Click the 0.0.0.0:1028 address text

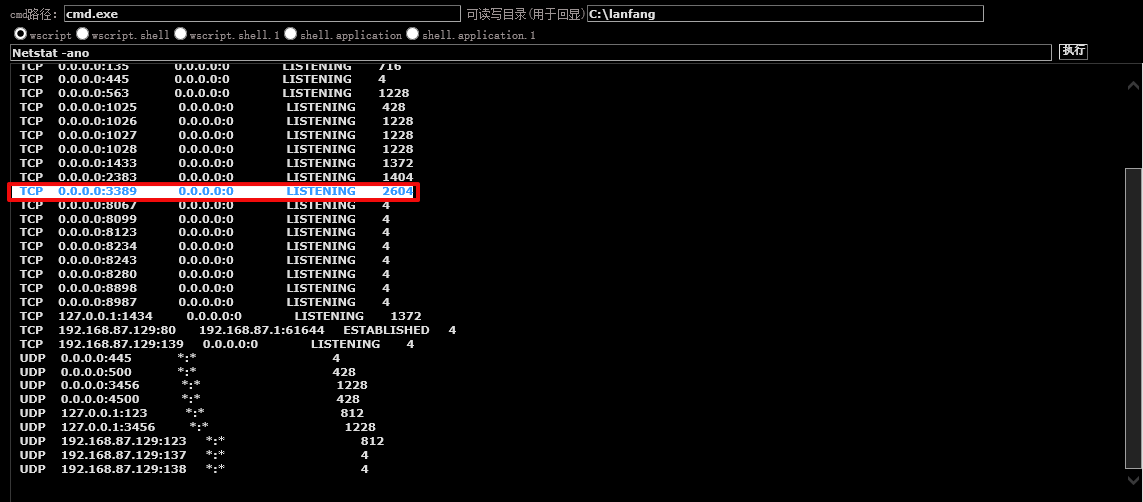tap(98, 149)
